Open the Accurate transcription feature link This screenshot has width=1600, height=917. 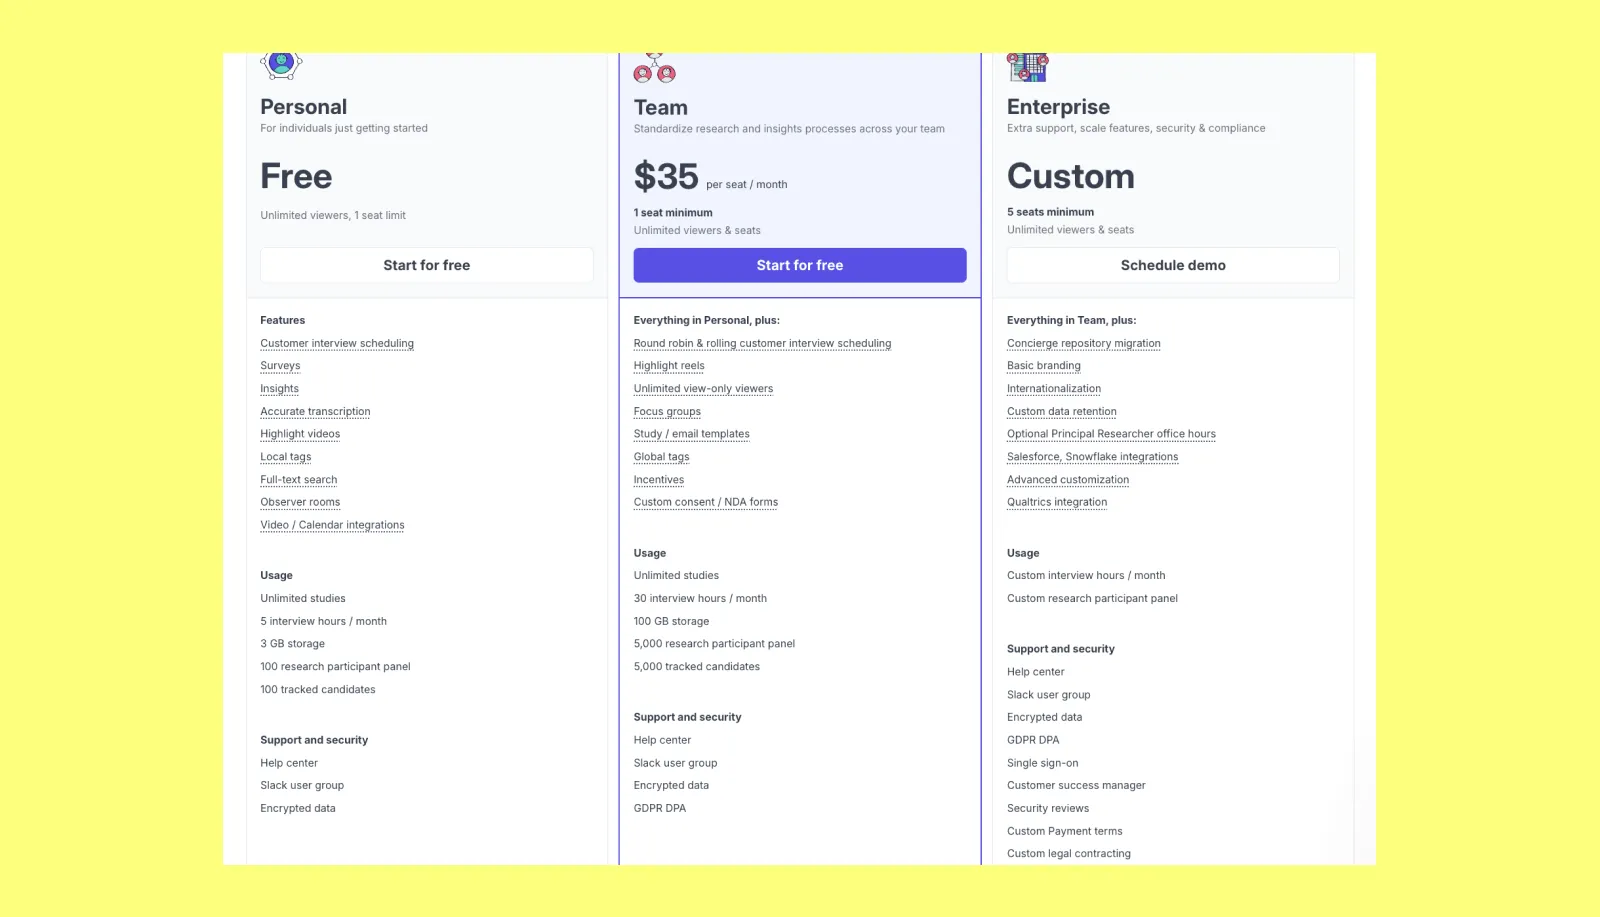[x=315, y=411]
